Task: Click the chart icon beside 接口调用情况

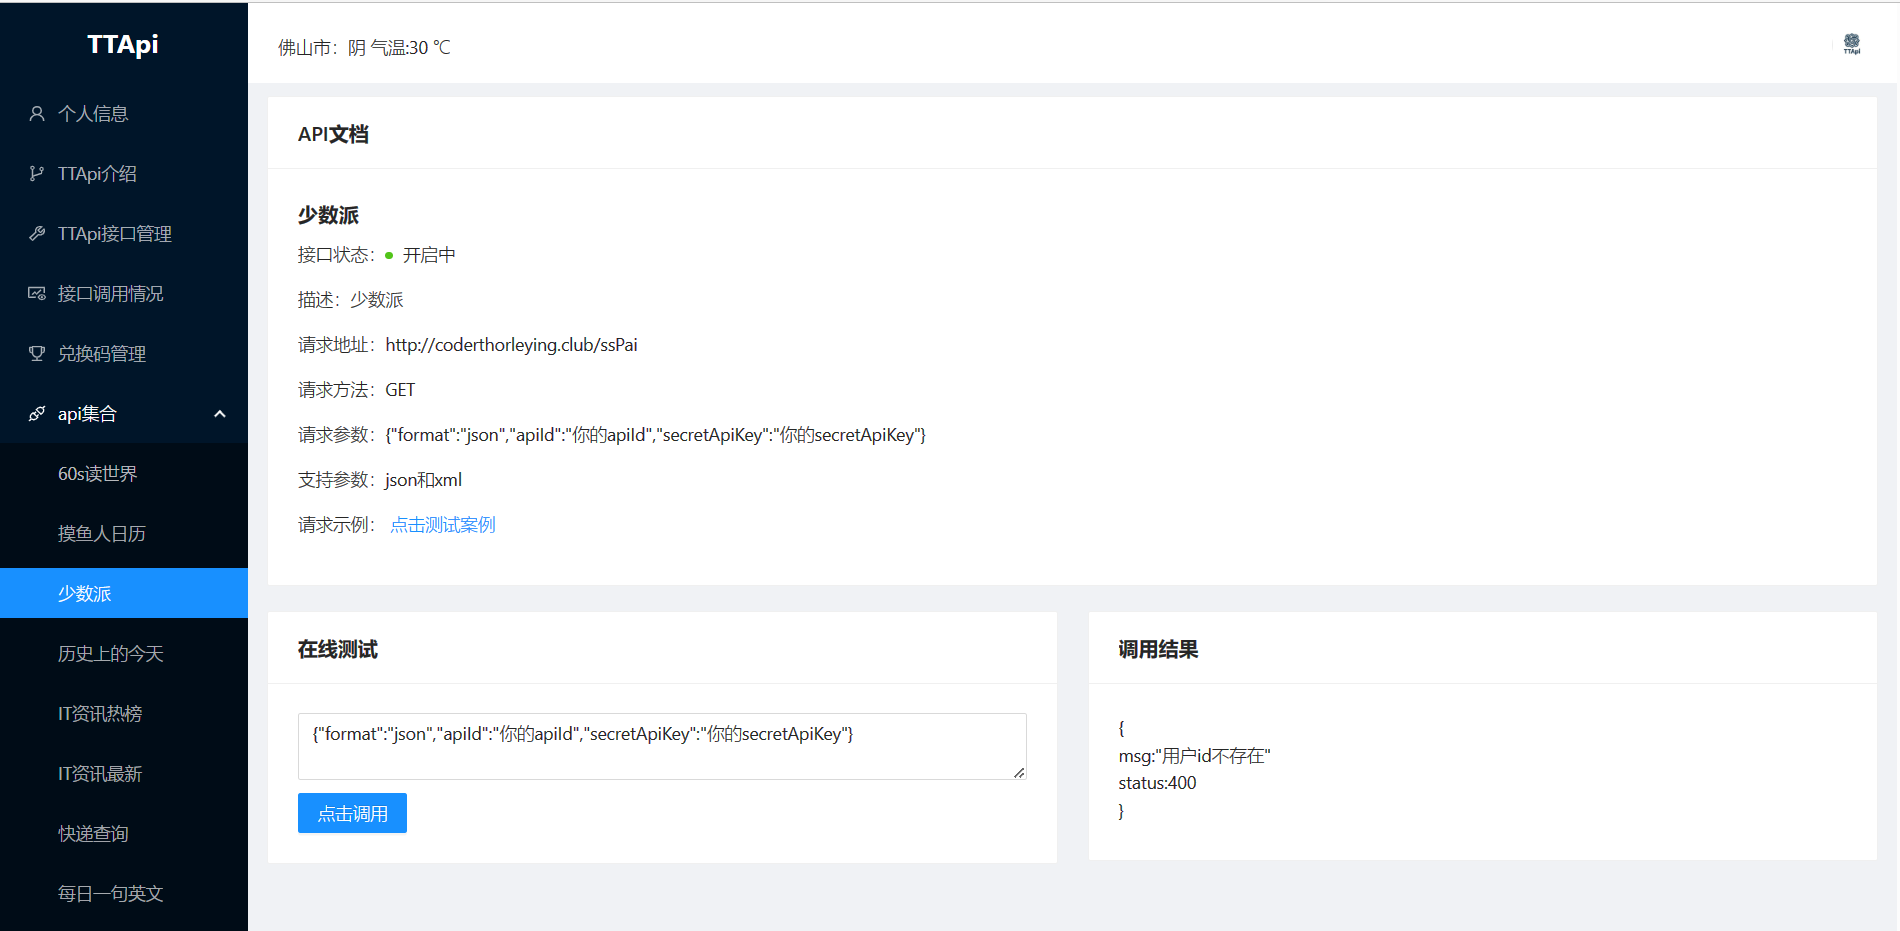Action: point(37,294)
